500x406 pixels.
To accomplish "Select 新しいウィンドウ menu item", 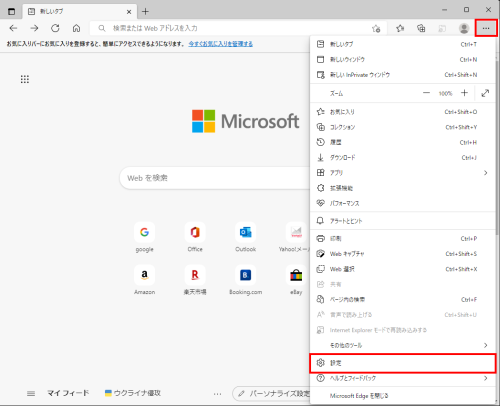I will coord(402,59).
